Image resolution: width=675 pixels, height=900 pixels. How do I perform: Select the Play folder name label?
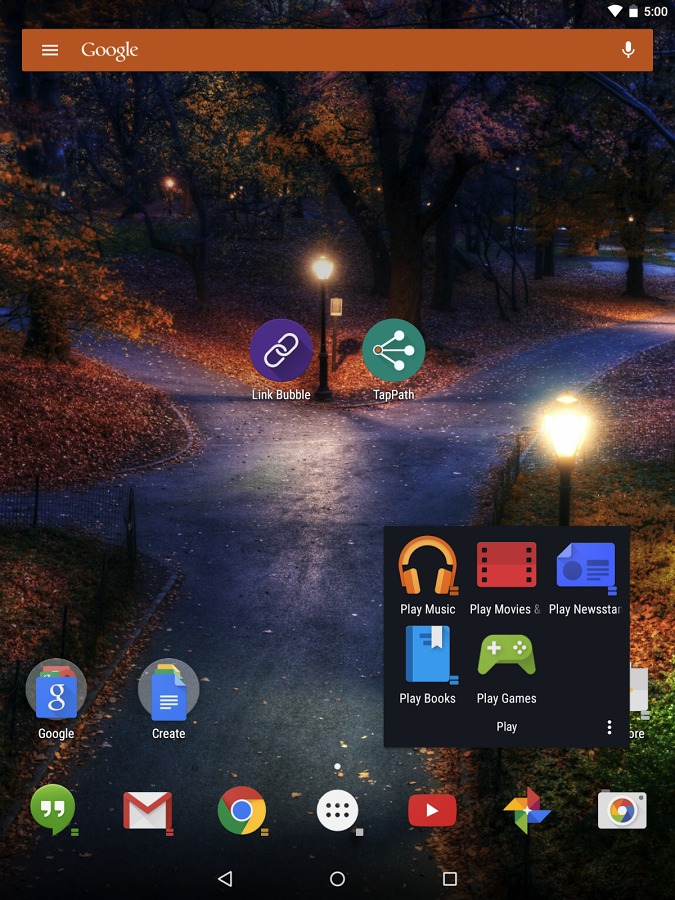click(x=507, y=727)
